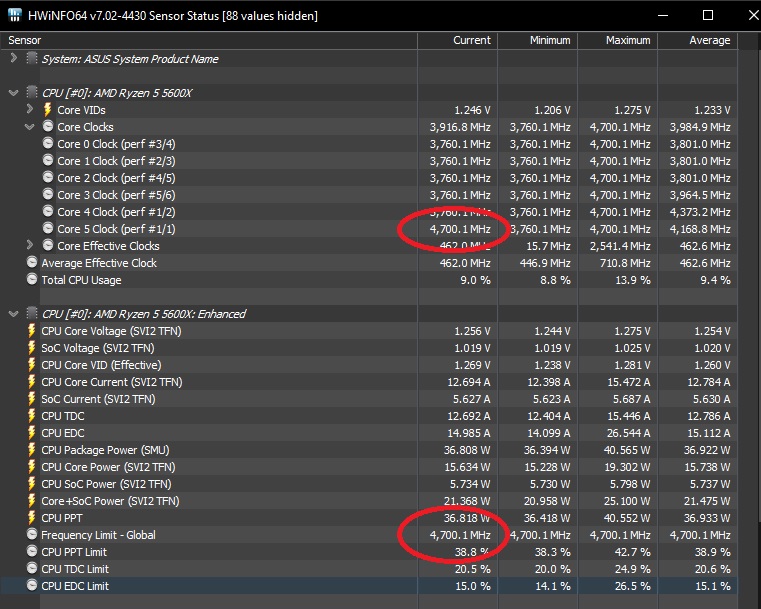This screenshot has width=761, height=609.
Task: Click the clock icon beside Core Effective Clocks
Action: (x=48, y=245)
